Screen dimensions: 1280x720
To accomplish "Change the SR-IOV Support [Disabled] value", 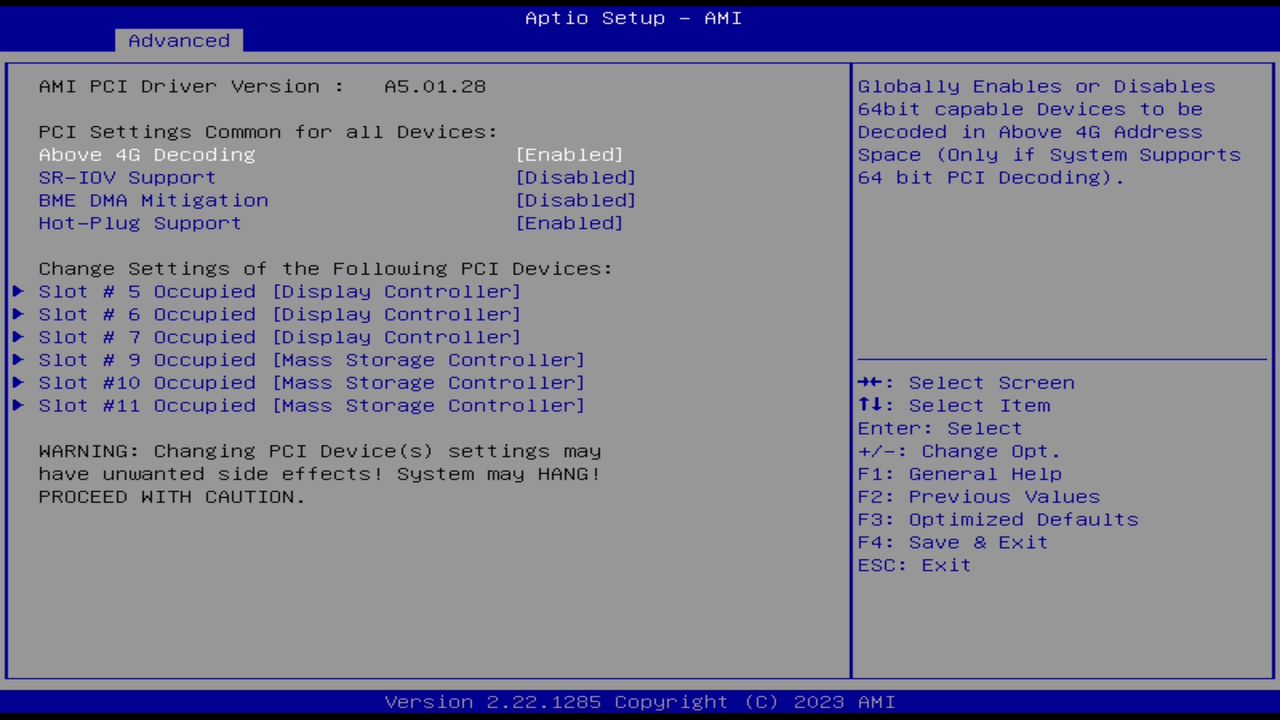I will [576, 178].
